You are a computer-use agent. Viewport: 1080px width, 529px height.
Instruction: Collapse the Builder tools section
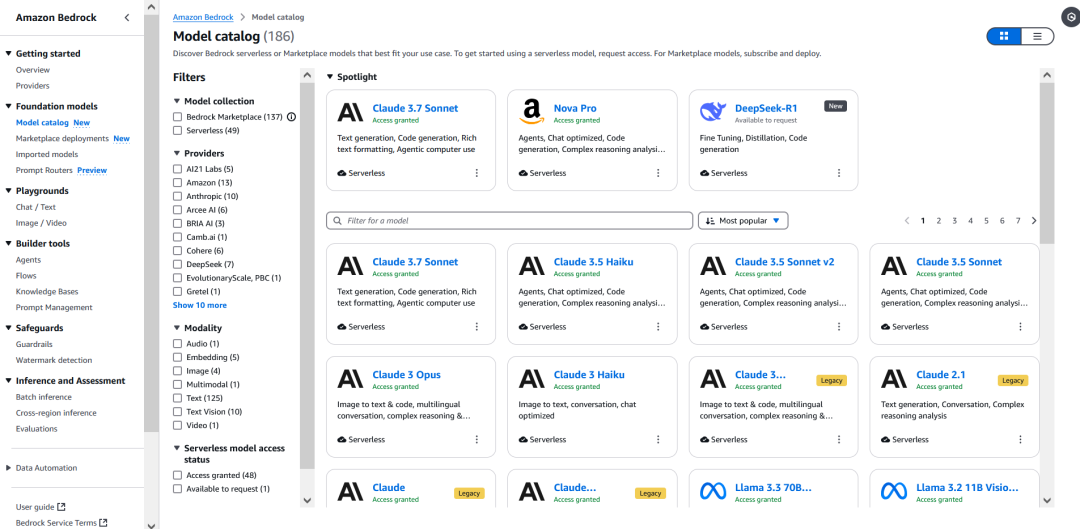point(8,244)
